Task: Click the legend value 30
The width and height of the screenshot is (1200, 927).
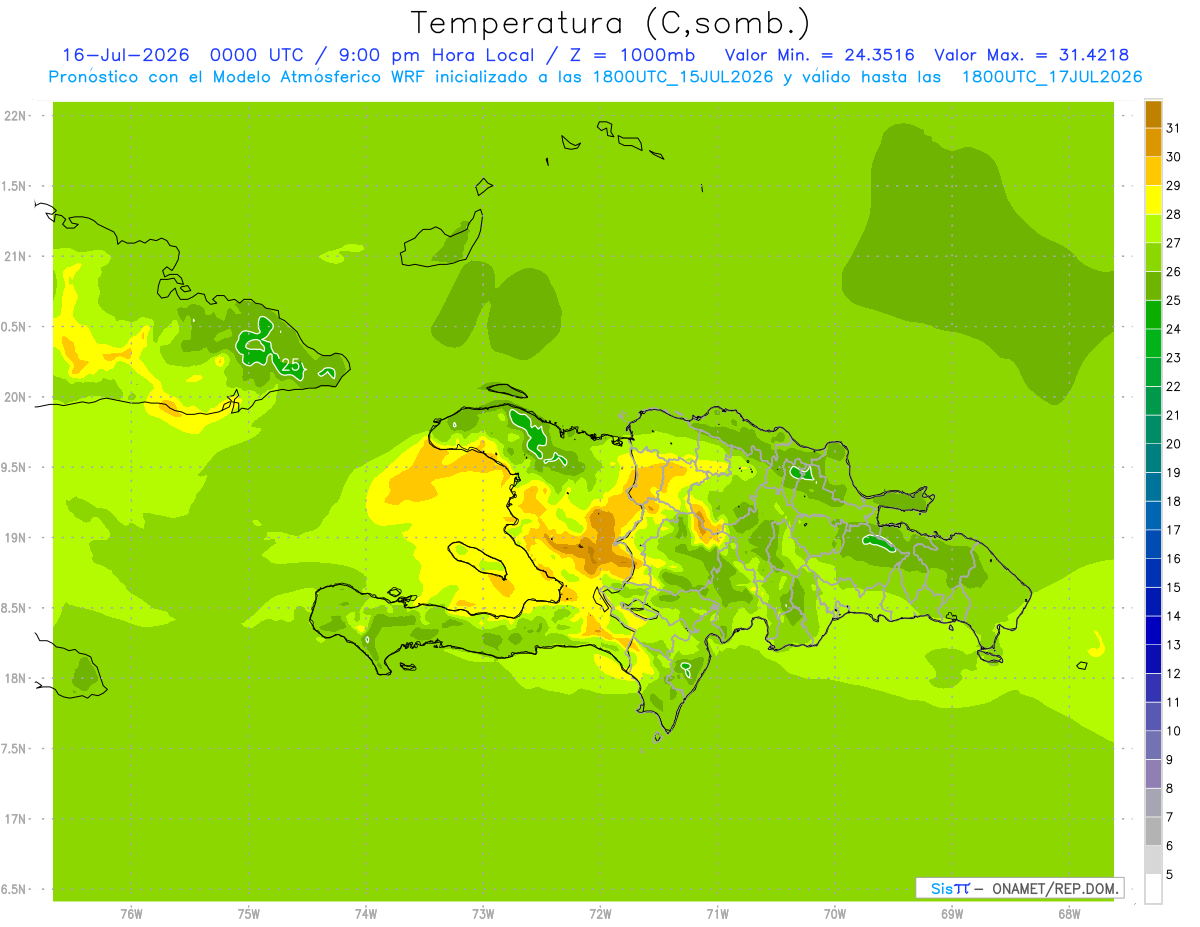Action: (x=1173, y=156)
